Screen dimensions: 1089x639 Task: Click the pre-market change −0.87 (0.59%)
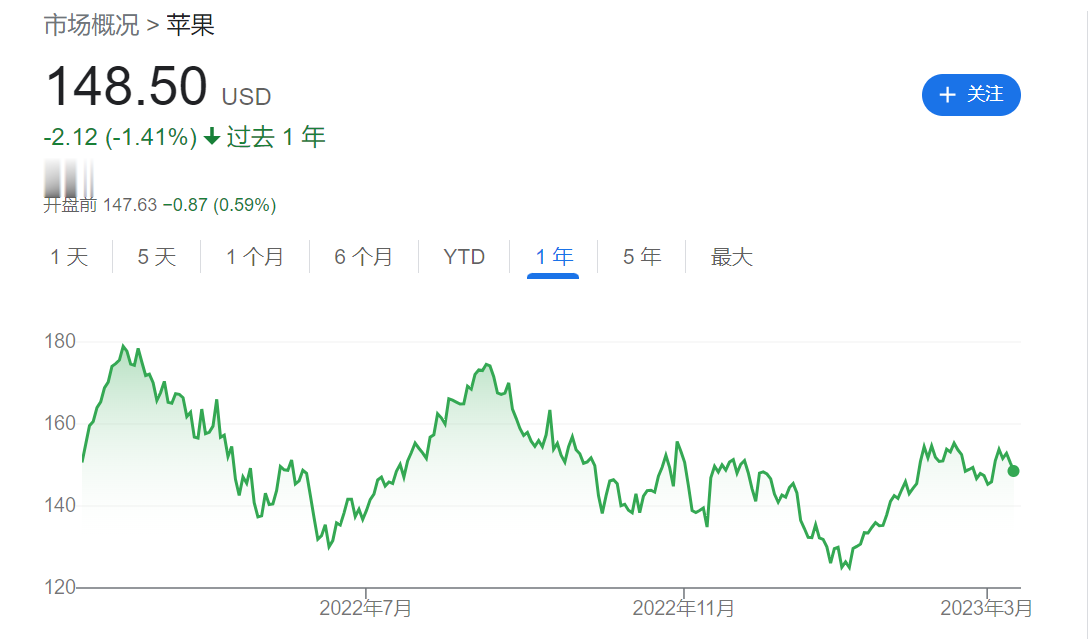tap(219, 205)
